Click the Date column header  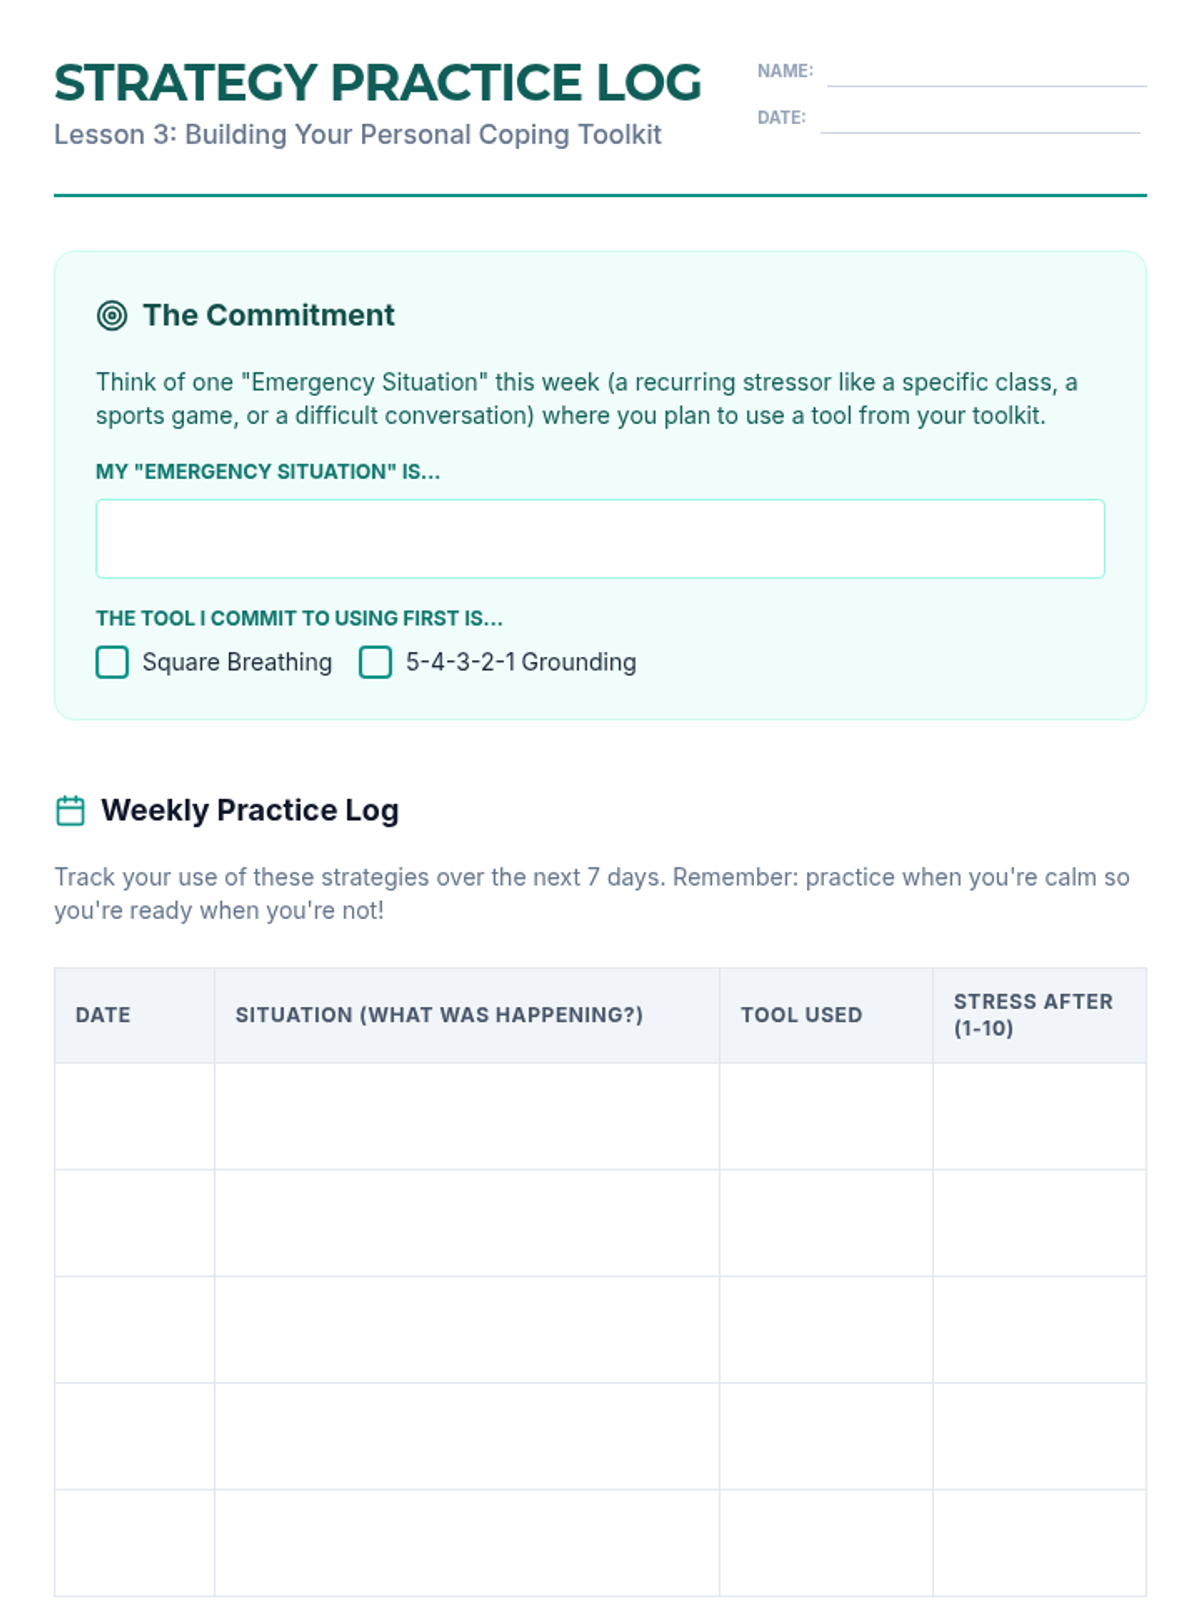[103, 1015]
